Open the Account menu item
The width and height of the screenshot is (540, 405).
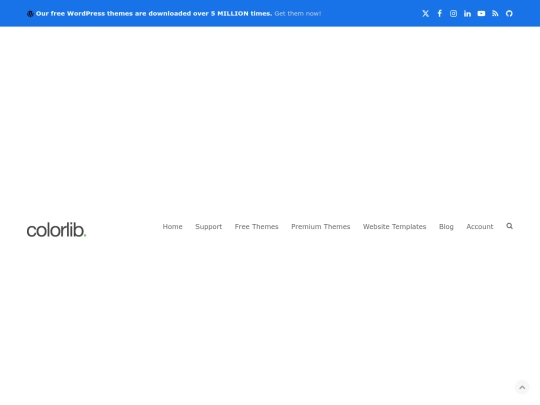[480, 227]
